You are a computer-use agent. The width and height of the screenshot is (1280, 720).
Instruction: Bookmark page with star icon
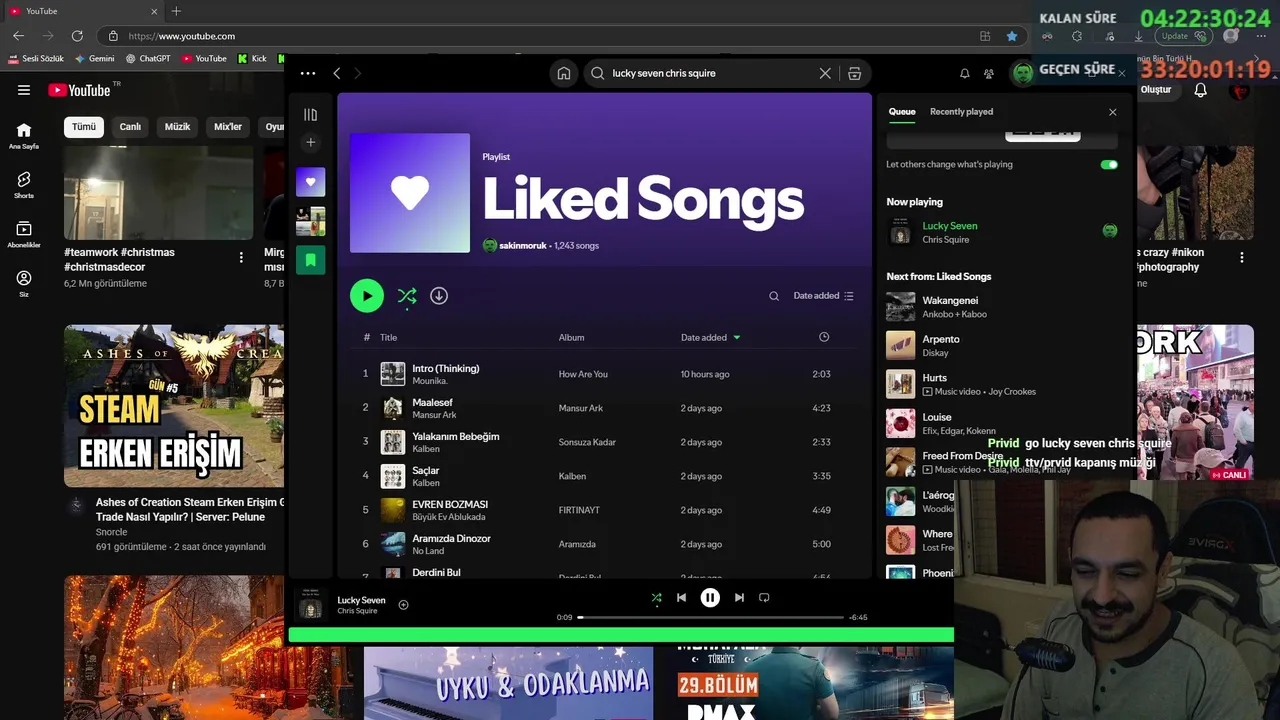tap(1012, 36)
